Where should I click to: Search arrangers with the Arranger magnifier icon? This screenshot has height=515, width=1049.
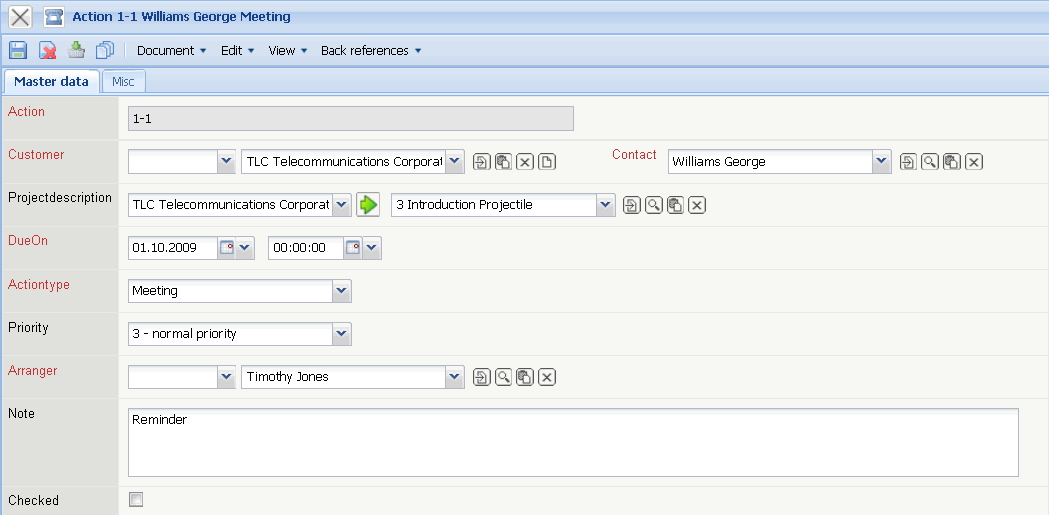(503, 377)
